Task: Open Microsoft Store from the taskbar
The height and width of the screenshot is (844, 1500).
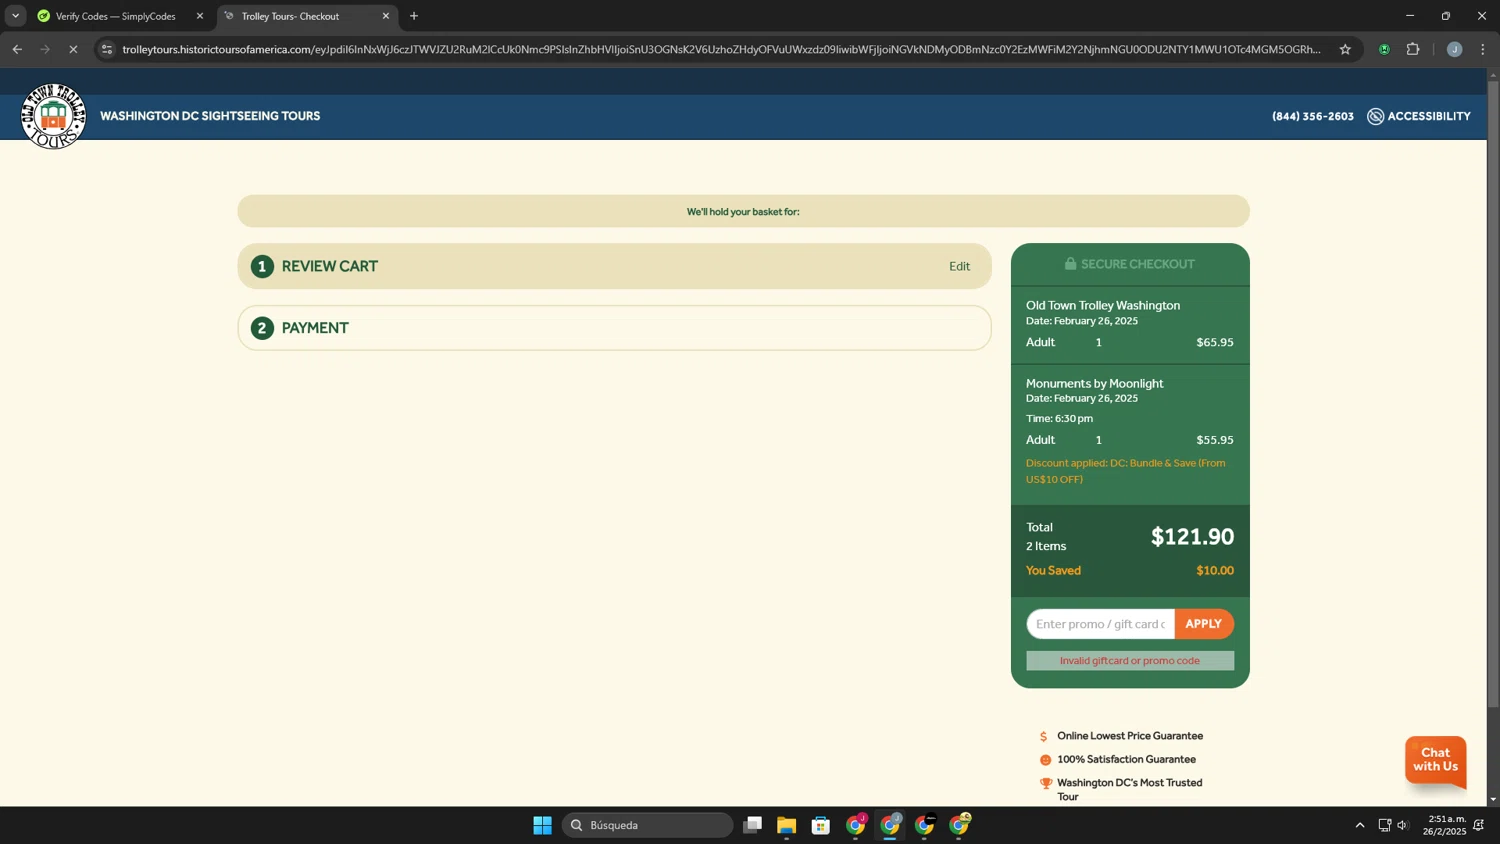Action: pyautogui.click(x=821, y=825)
